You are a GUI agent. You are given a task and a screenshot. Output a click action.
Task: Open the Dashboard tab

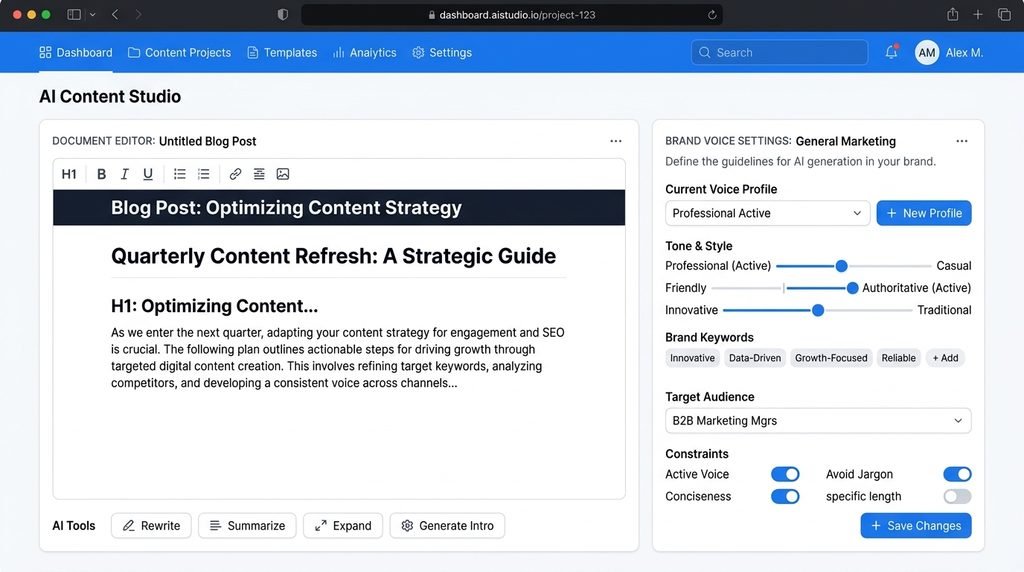coord(76,52)
